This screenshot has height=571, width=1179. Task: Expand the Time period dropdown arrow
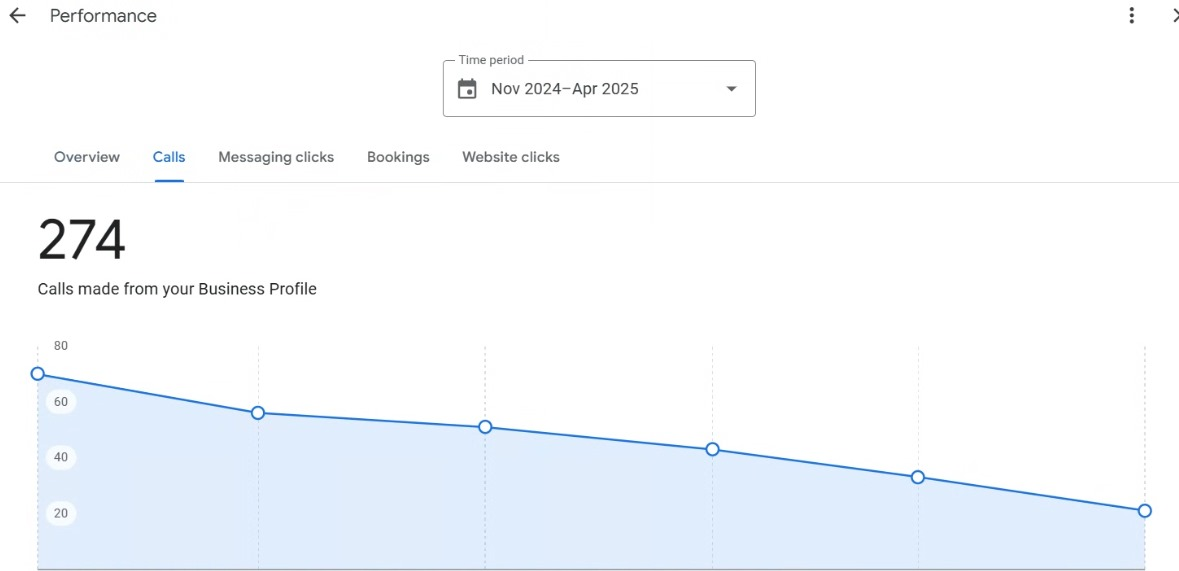click(731, 89)
